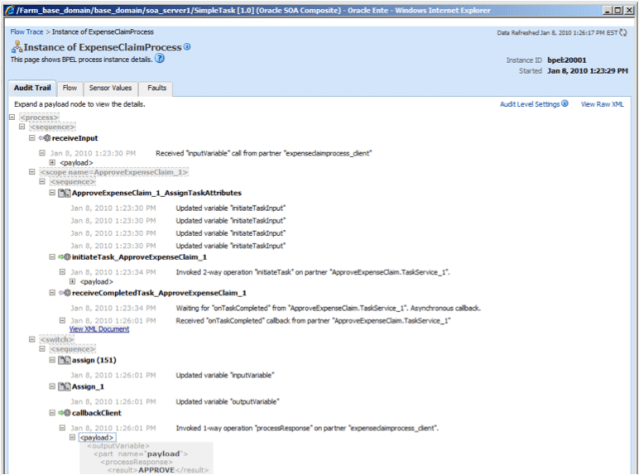This screenshot has height=475, width=639.
Task: Collapse the <process> root node
Action: (x=12, y=116)
